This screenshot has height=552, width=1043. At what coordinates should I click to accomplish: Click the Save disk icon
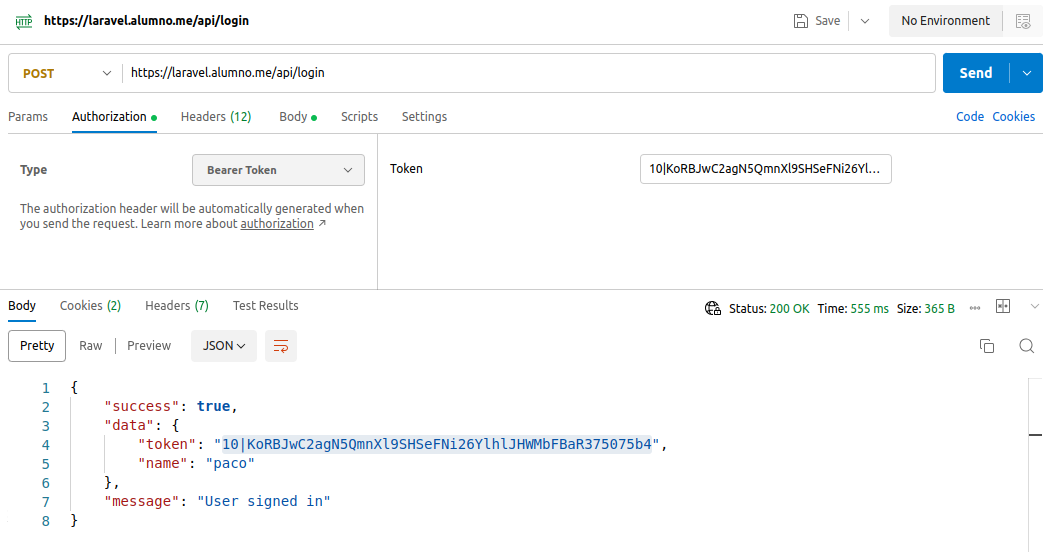801,21
